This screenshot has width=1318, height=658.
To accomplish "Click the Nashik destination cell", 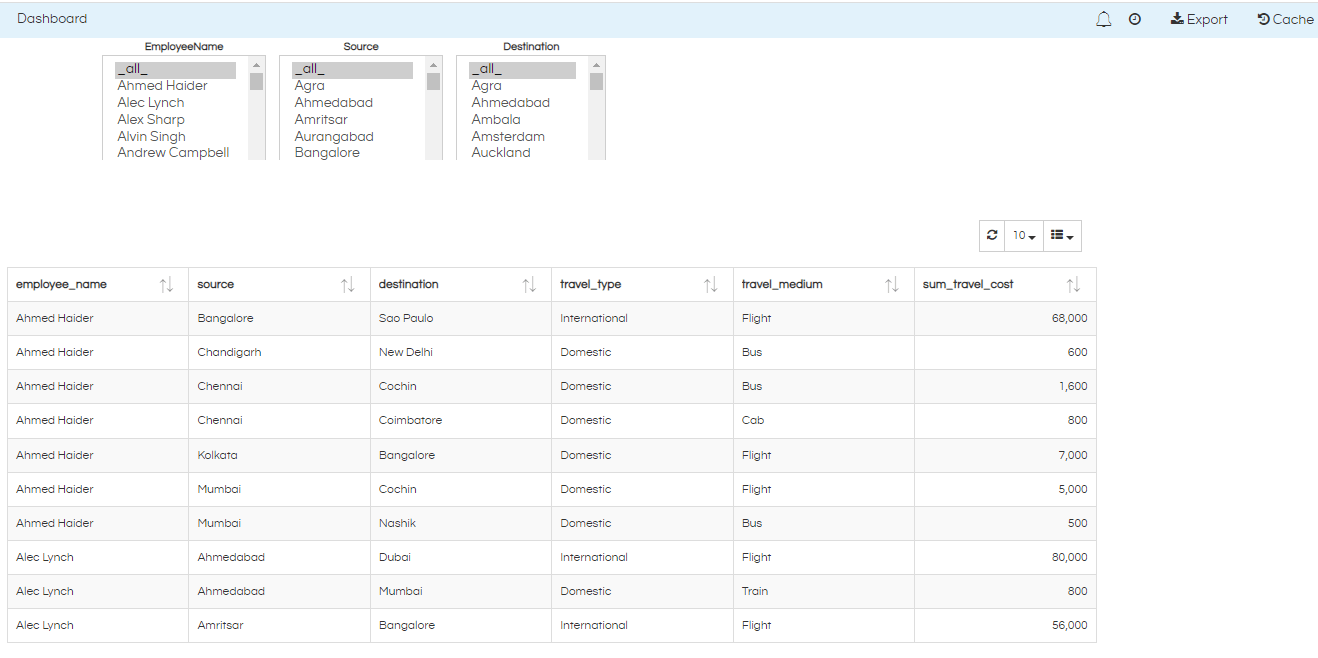I will point(461,523).
